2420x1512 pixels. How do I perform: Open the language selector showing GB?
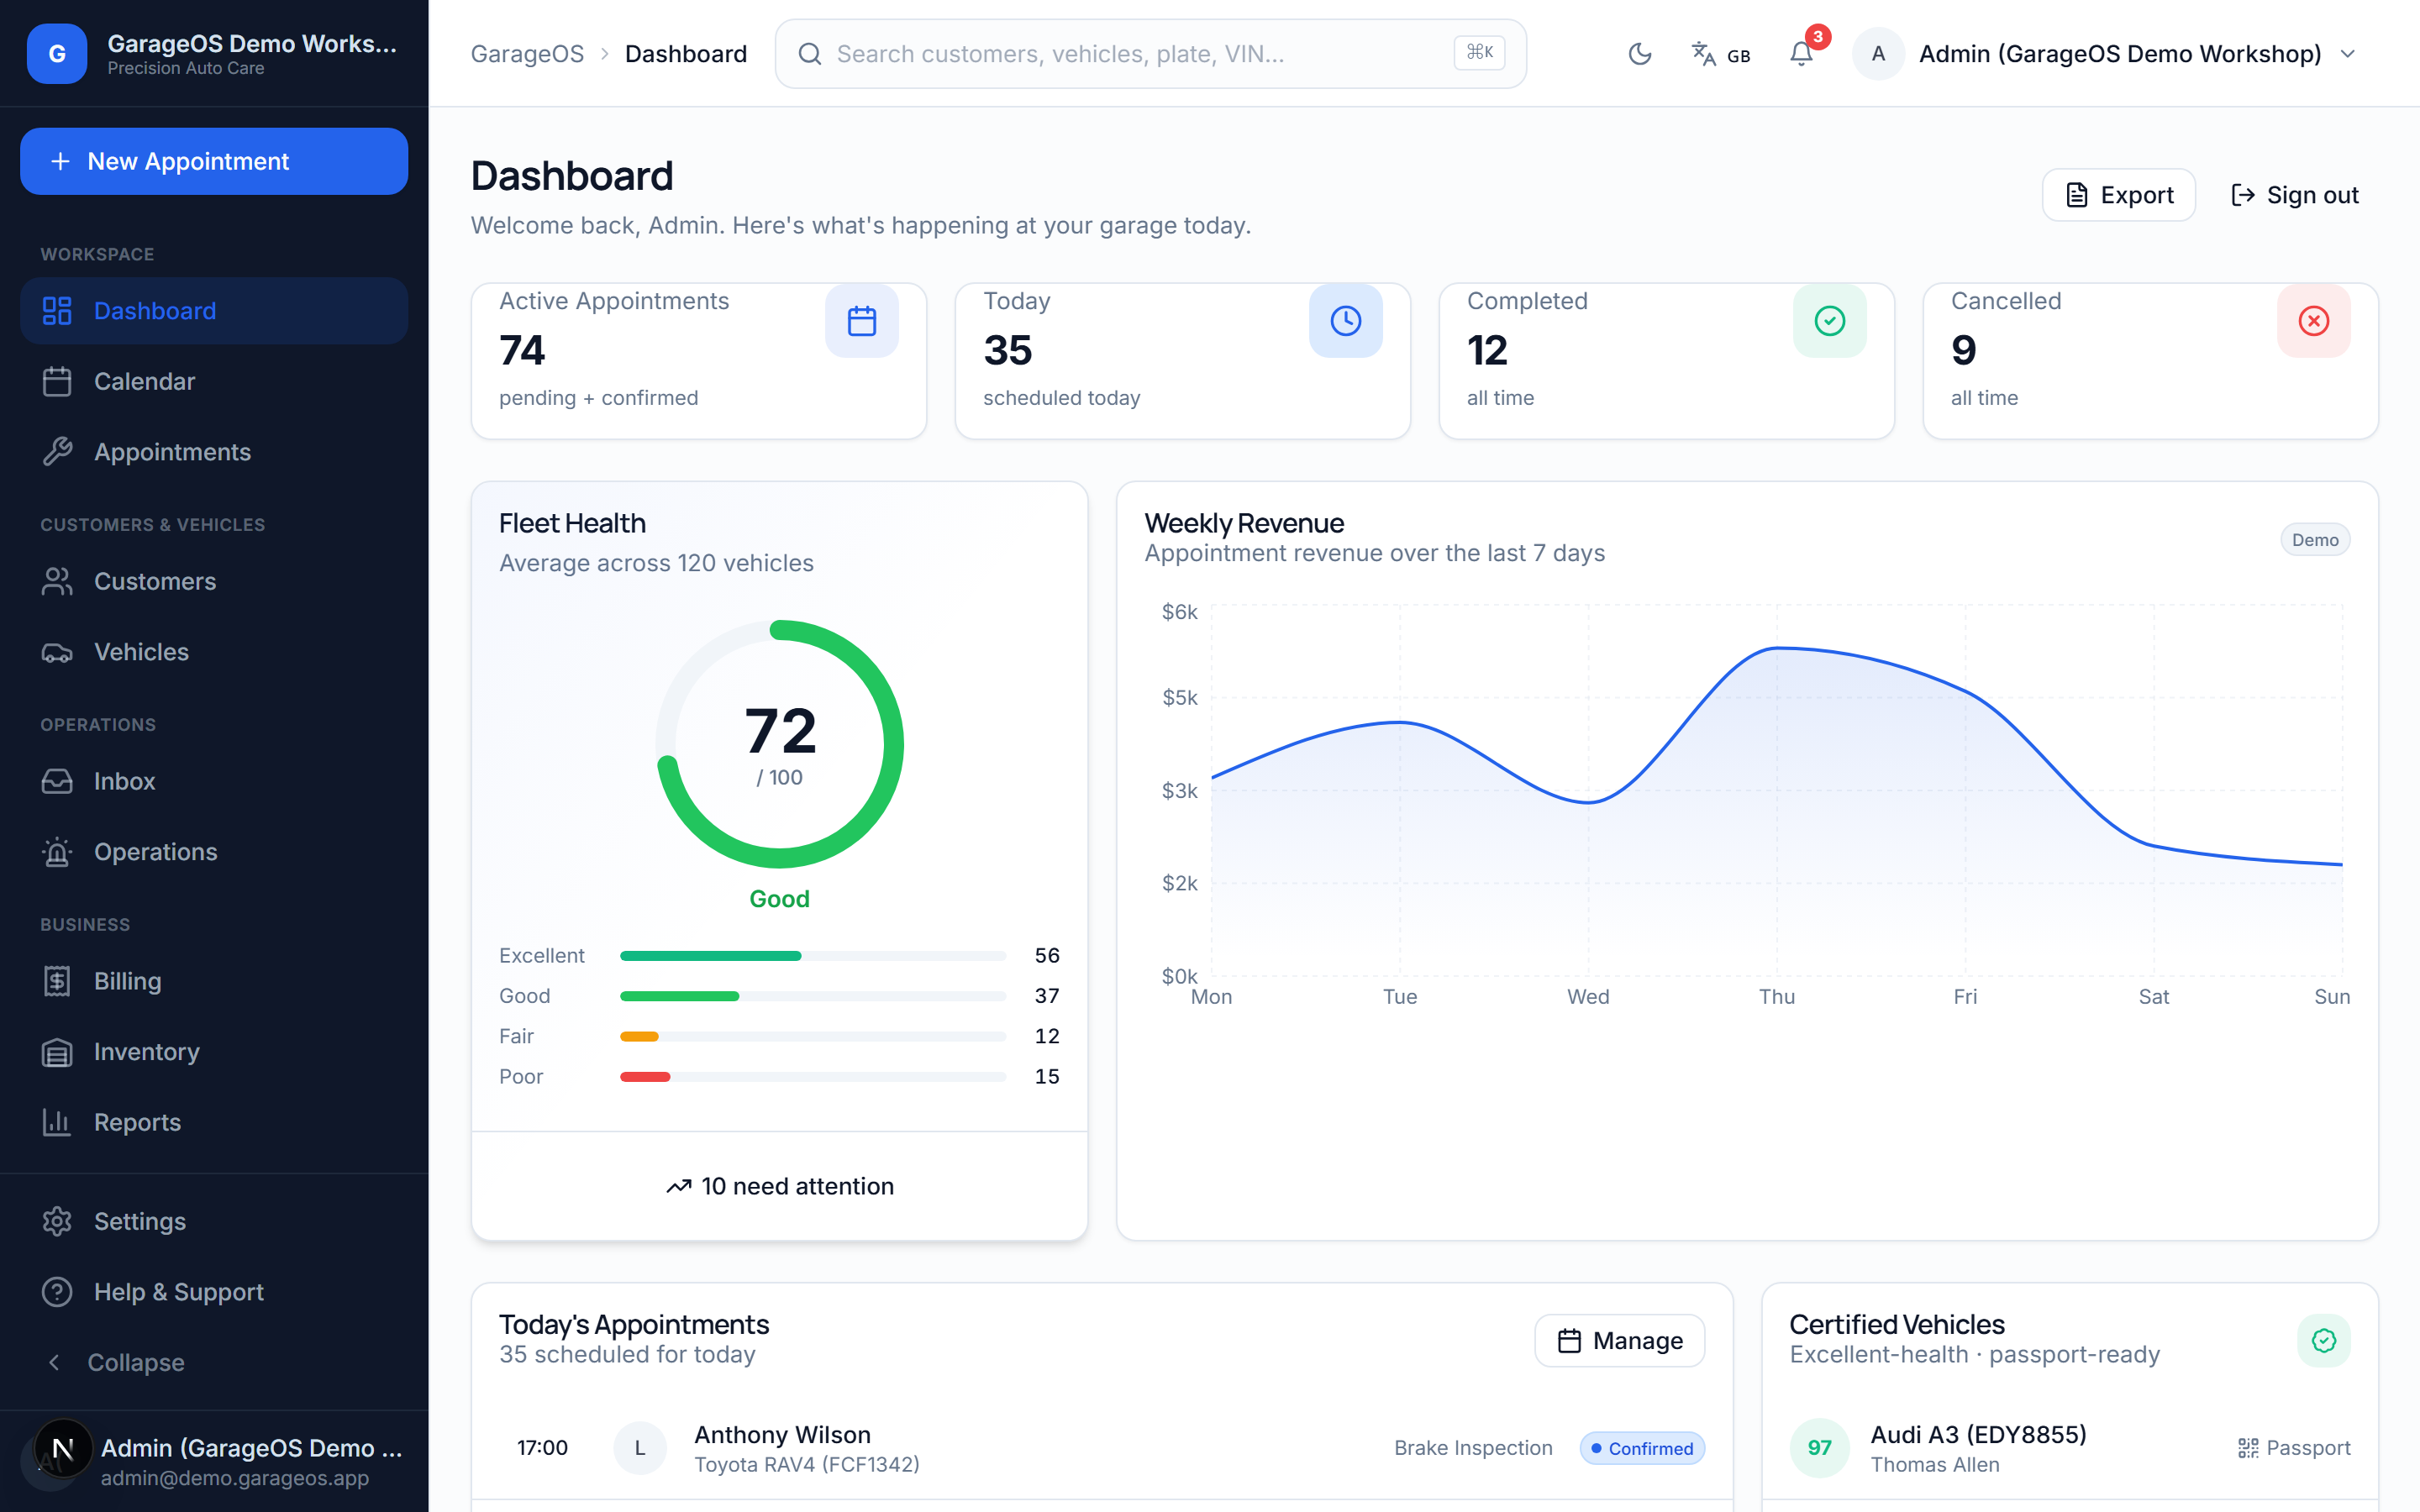click(1720, 54)
